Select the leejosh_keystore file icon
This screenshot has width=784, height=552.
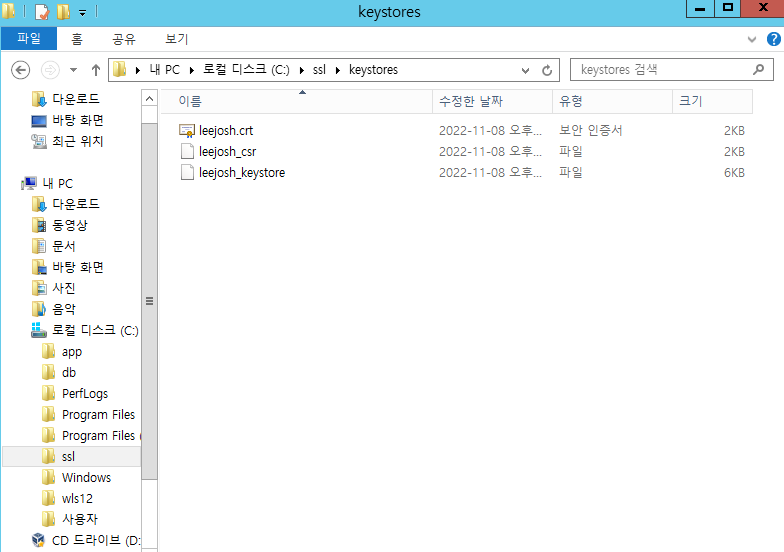click(187, 172)
